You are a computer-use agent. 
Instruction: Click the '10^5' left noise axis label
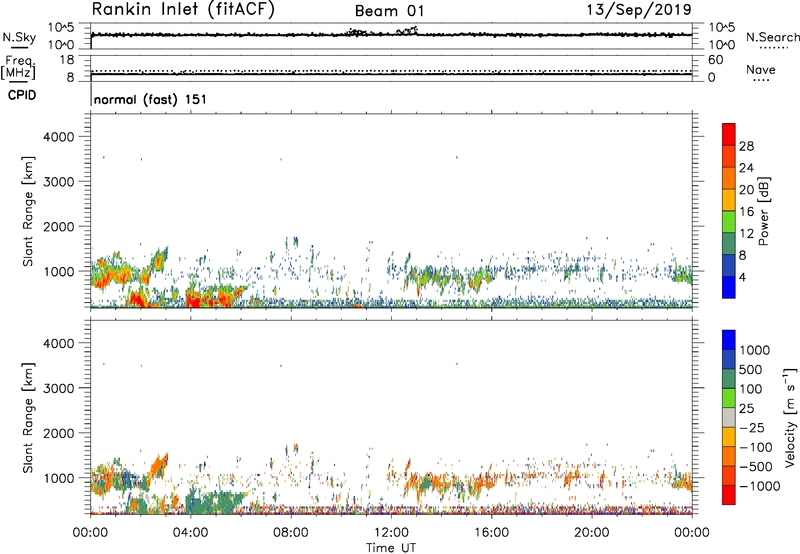coord(61,28)
